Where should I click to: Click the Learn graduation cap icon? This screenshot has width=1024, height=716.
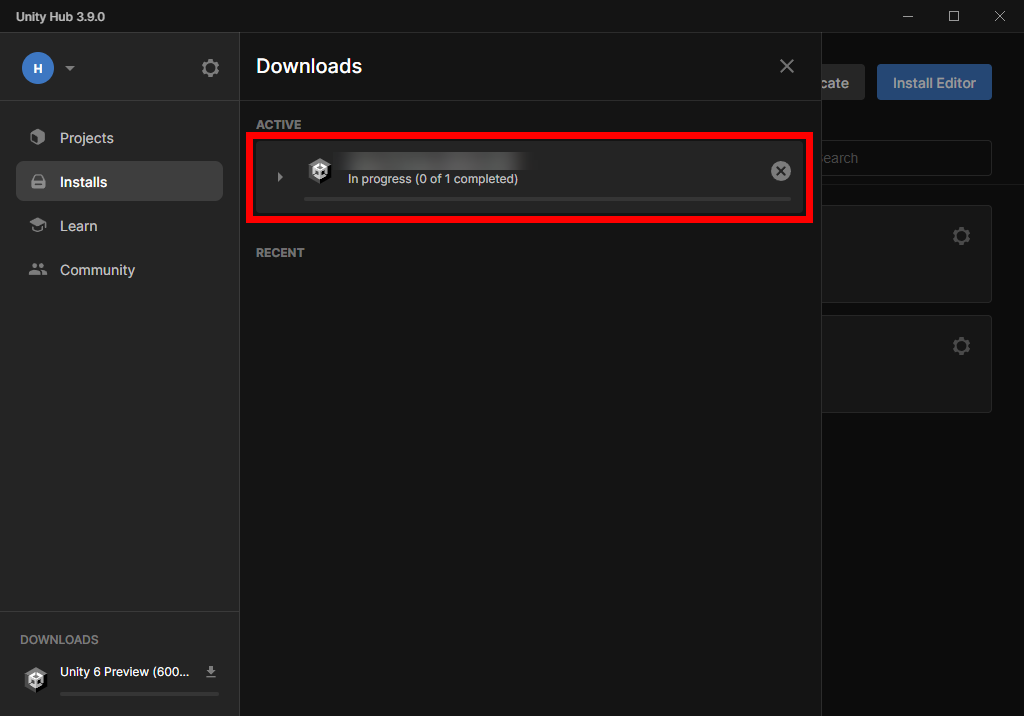(x=38, y=225)
